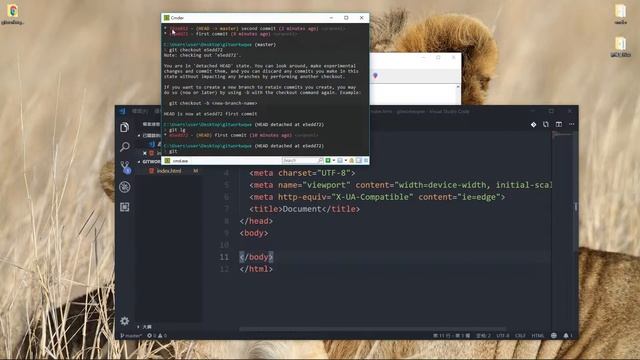Click the VS Code logo in title bar
The width and height of the screenshot is (640, 360).
(122, 111)
